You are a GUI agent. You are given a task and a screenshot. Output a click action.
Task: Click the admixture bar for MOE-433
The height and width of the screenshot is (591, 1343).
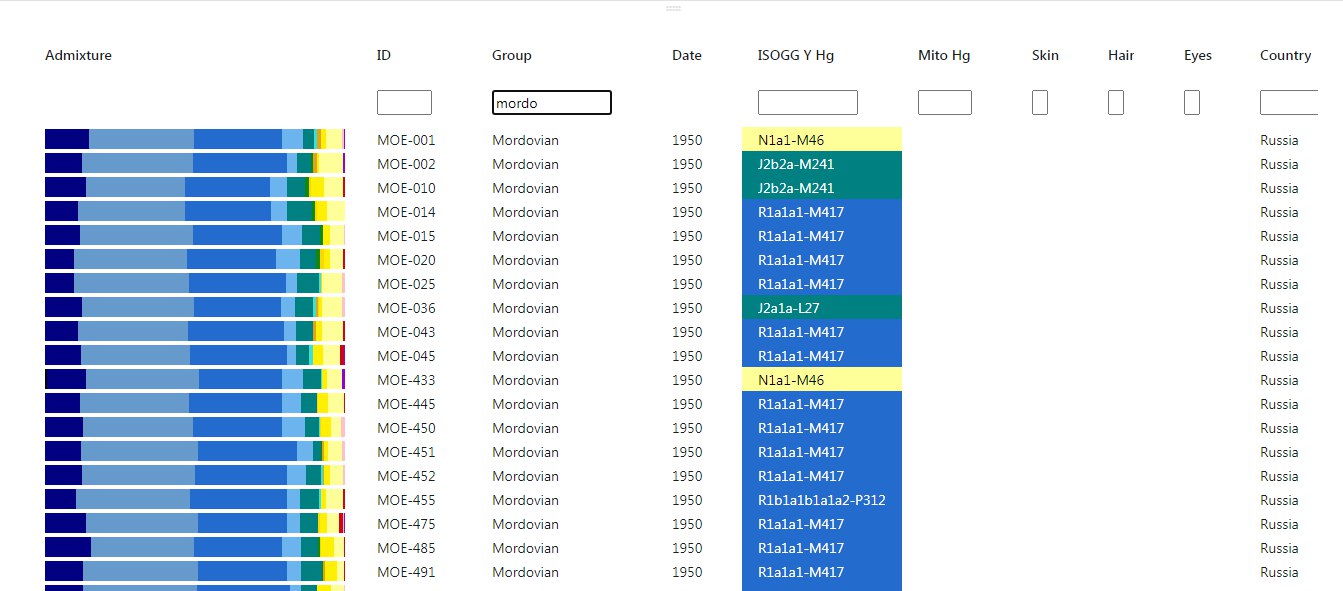tap(195, 380)
